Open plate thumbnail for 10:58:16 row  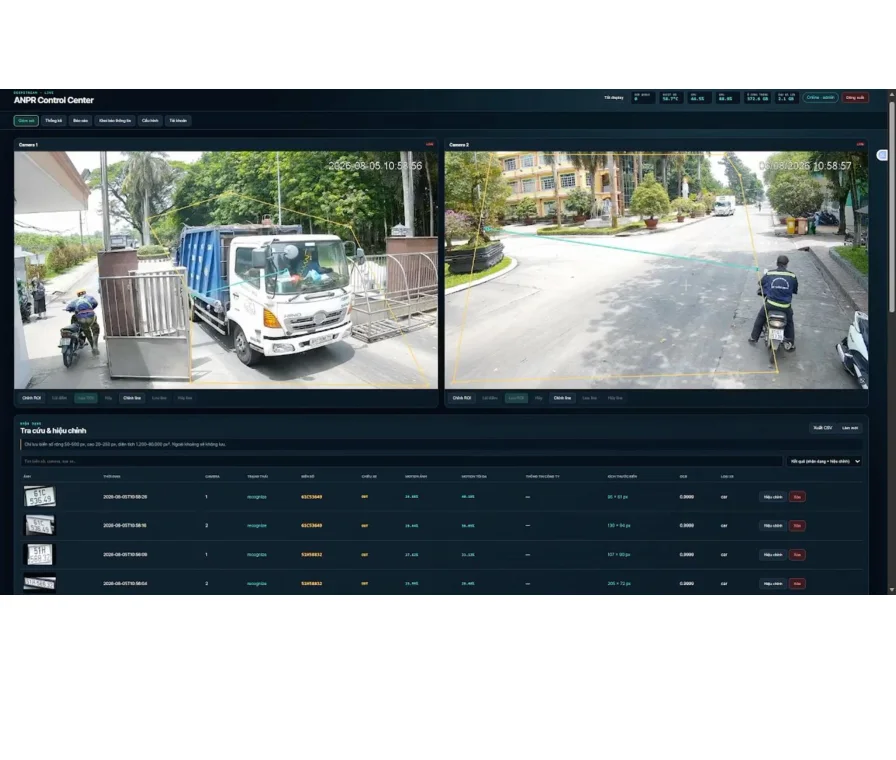pos(39,525)
